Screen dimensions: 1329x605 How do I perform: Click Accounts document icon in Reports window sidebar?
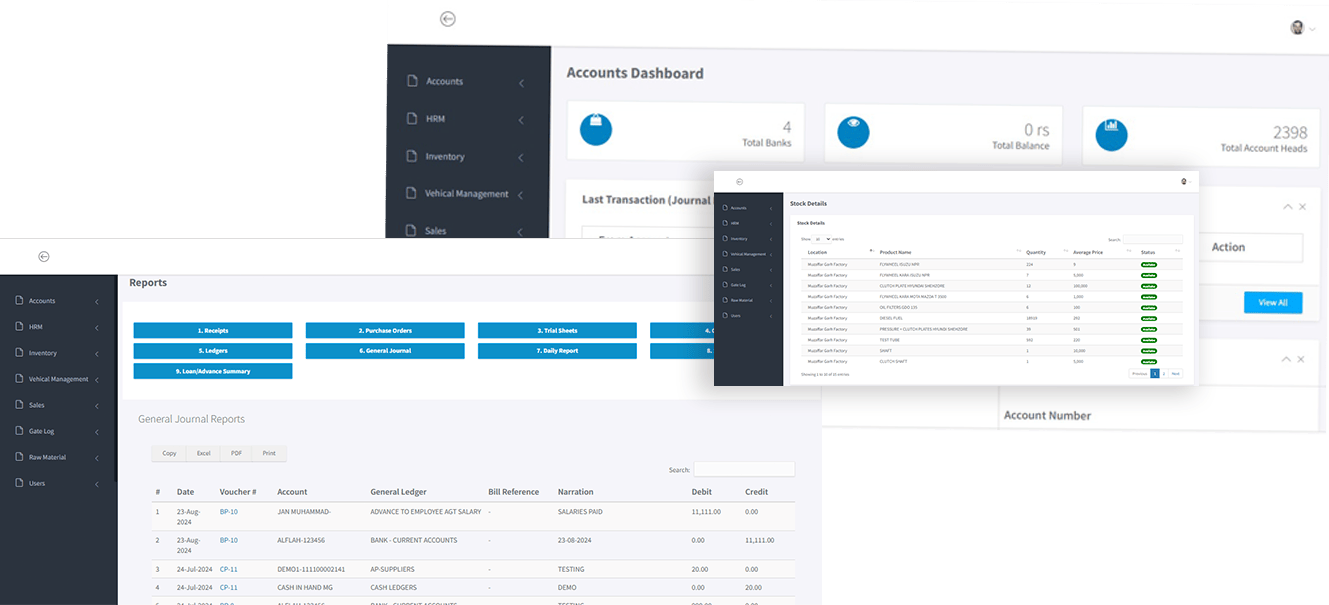pyautogui.click(x=18, y=300)
